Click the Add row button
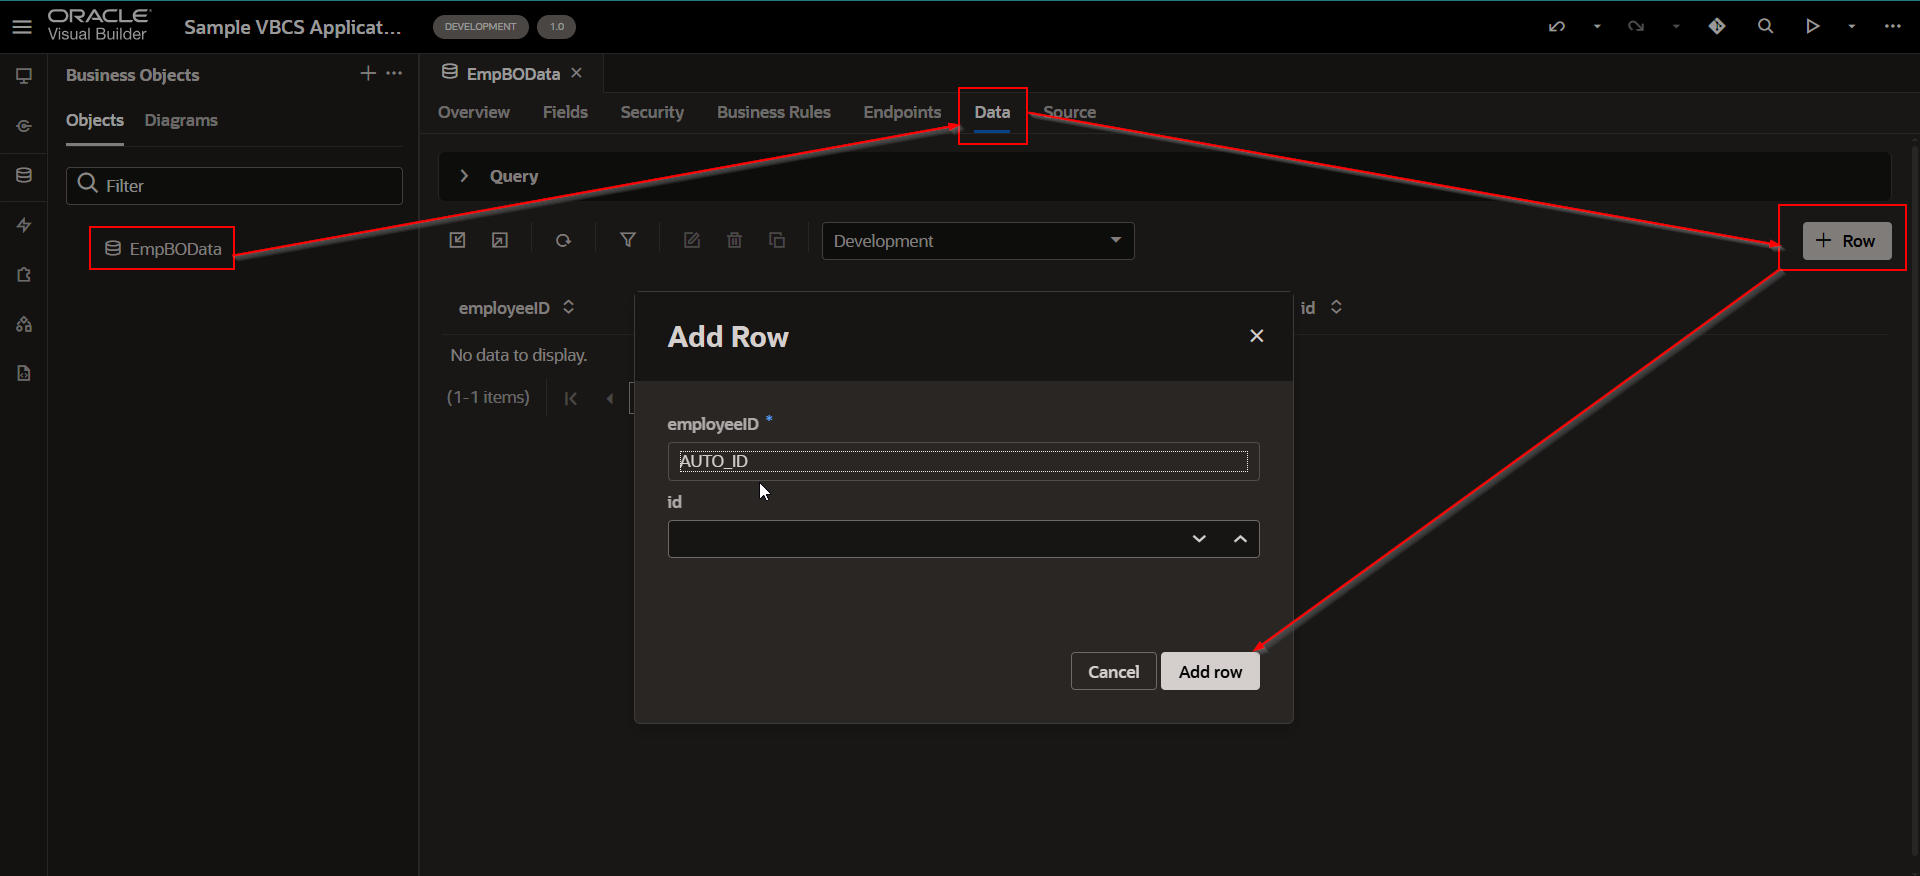The width and height of the screenshot is (1920, 876). pos(1210,672)
